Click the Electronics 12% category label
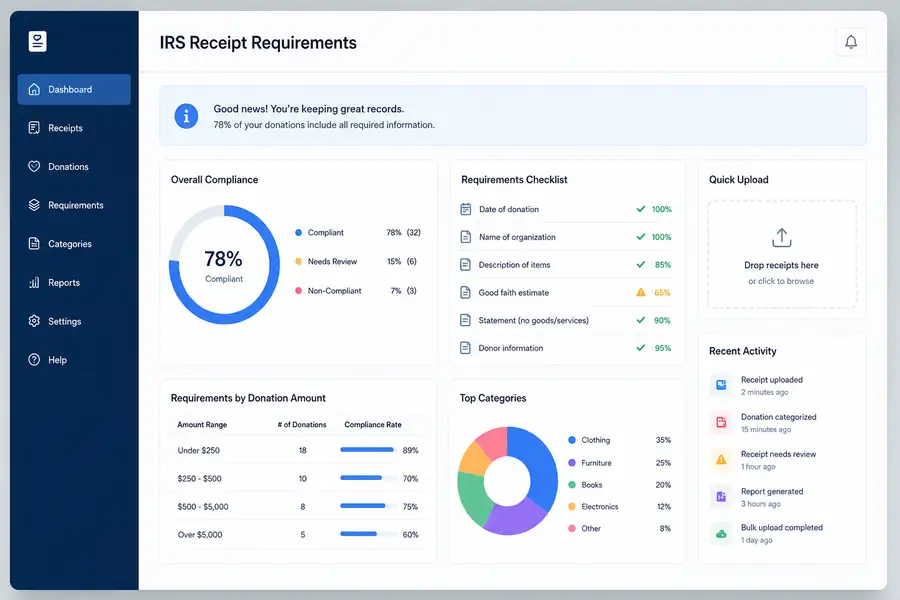 [600, 506]
